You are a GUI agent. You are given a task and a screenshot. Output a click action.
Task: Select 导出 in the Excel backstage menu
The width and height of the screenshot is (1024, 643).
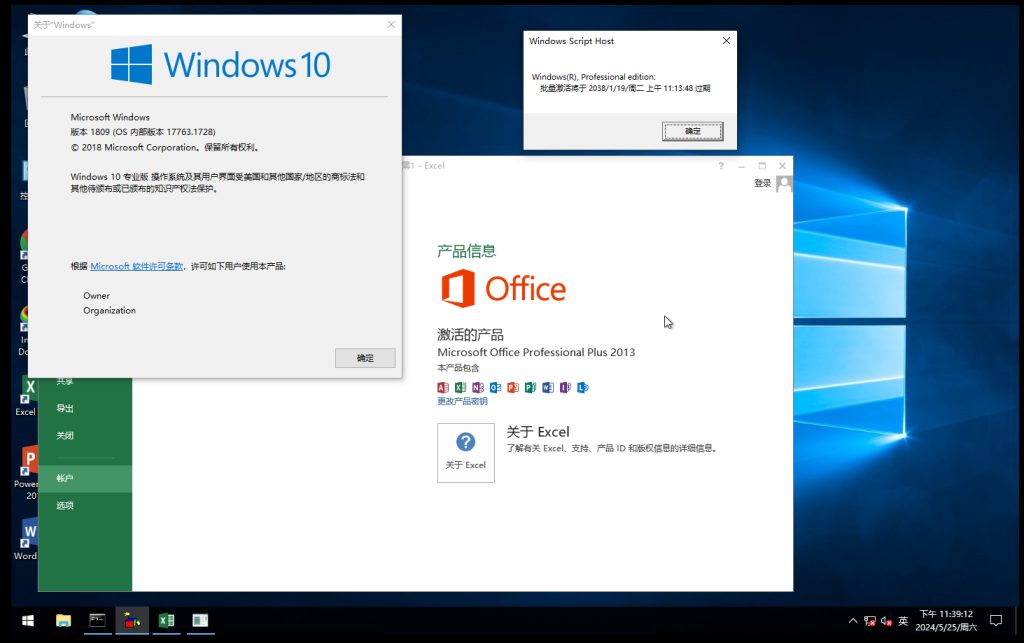point(65,408)
